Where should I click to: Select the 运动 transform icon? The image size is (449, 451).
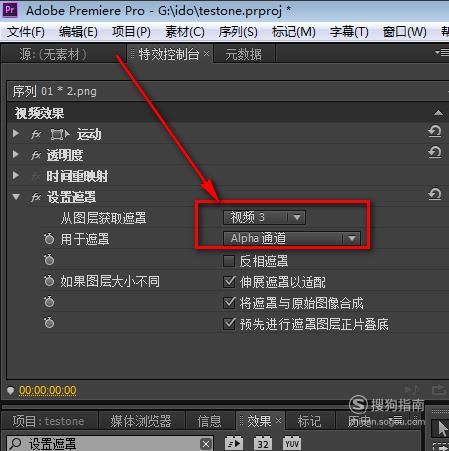pyautogui.click(x=60, y=134)
